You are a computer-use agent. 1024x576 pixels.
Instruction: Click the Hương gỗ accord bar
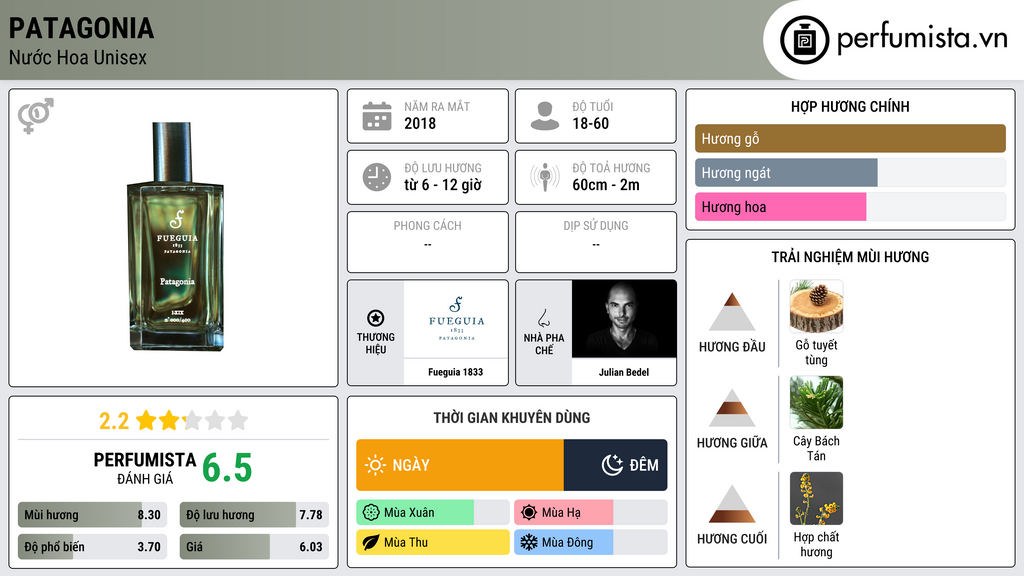850,138
